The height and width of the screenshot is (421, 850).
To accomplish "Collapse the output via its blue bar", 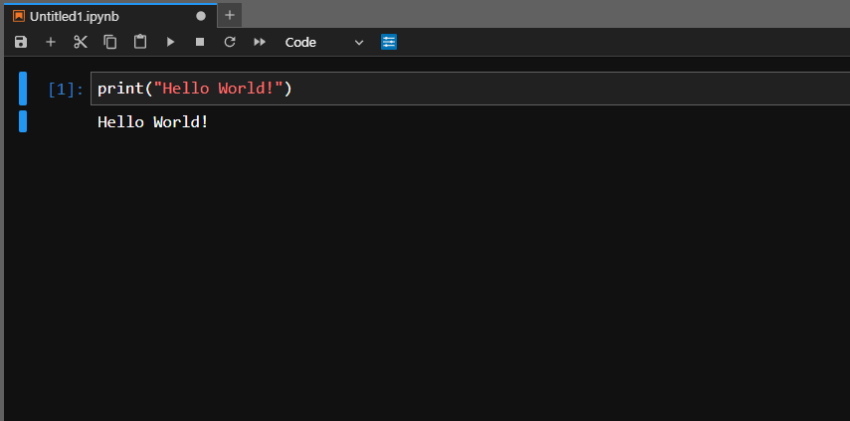I will (x=23, y=121).
